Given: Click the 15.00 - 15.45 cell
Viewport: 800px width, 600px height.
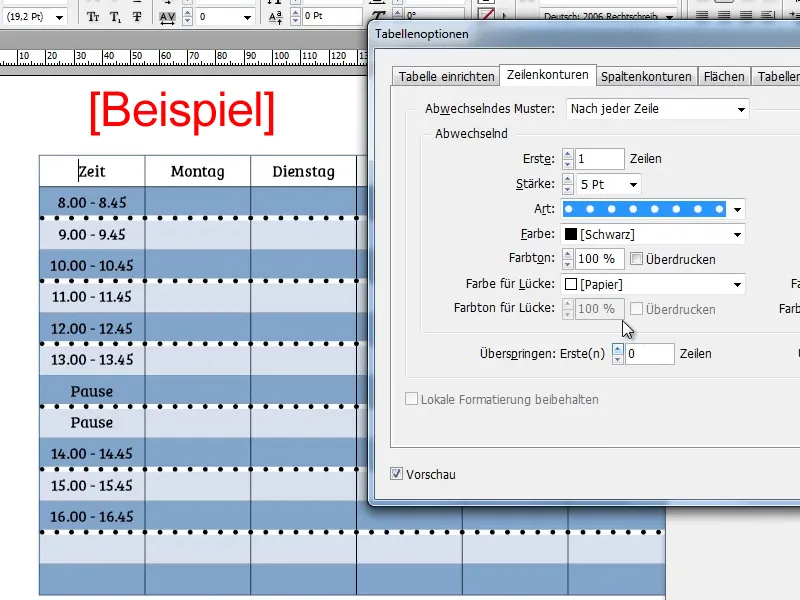Looking at the screenshot, I should 92,485.
